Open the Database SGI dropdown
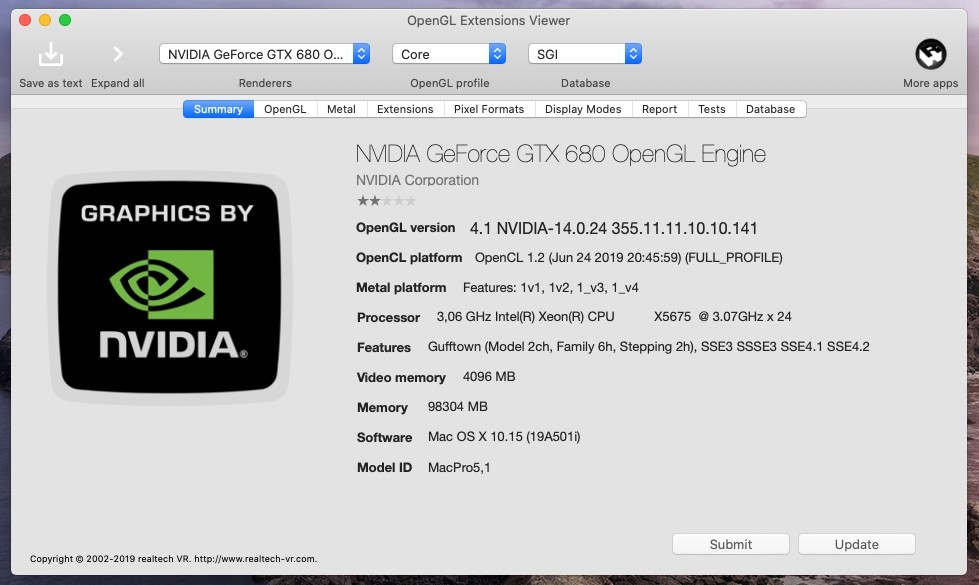Image resolution: width=979 pixels, height=585 pixels. coord(585,54)
